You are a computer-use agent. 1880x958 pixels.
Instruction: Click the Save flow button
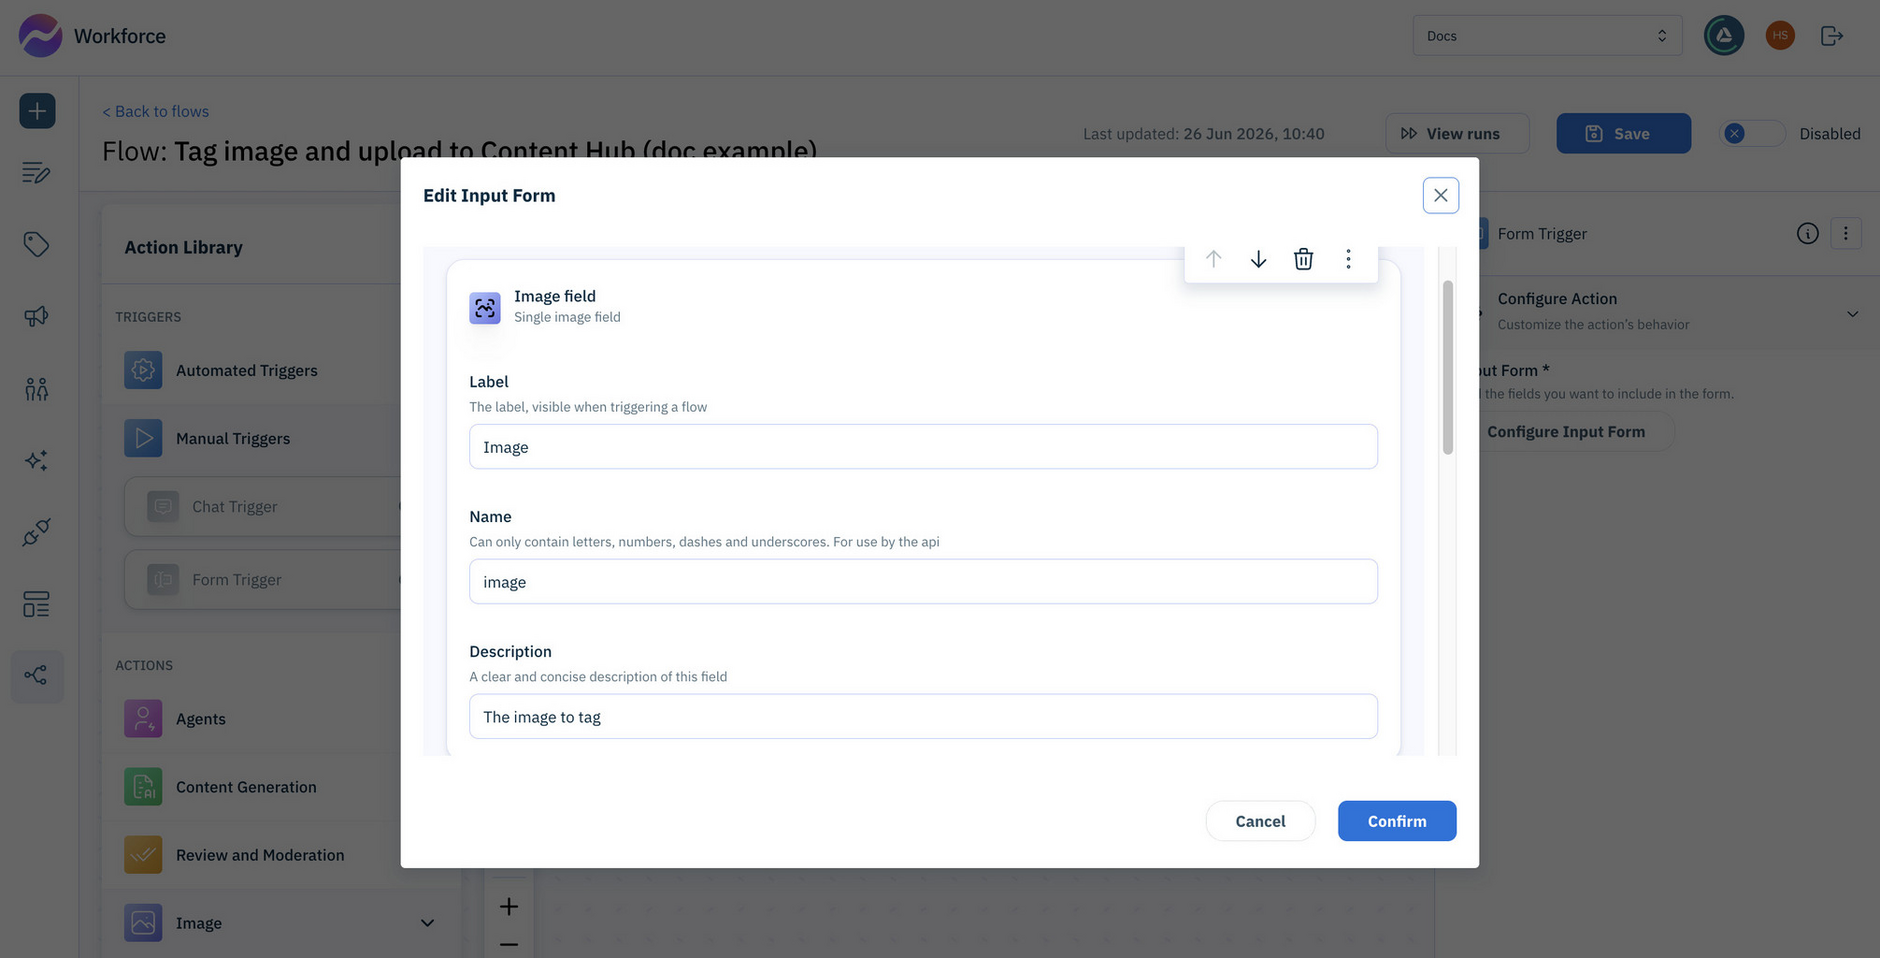1623,133
